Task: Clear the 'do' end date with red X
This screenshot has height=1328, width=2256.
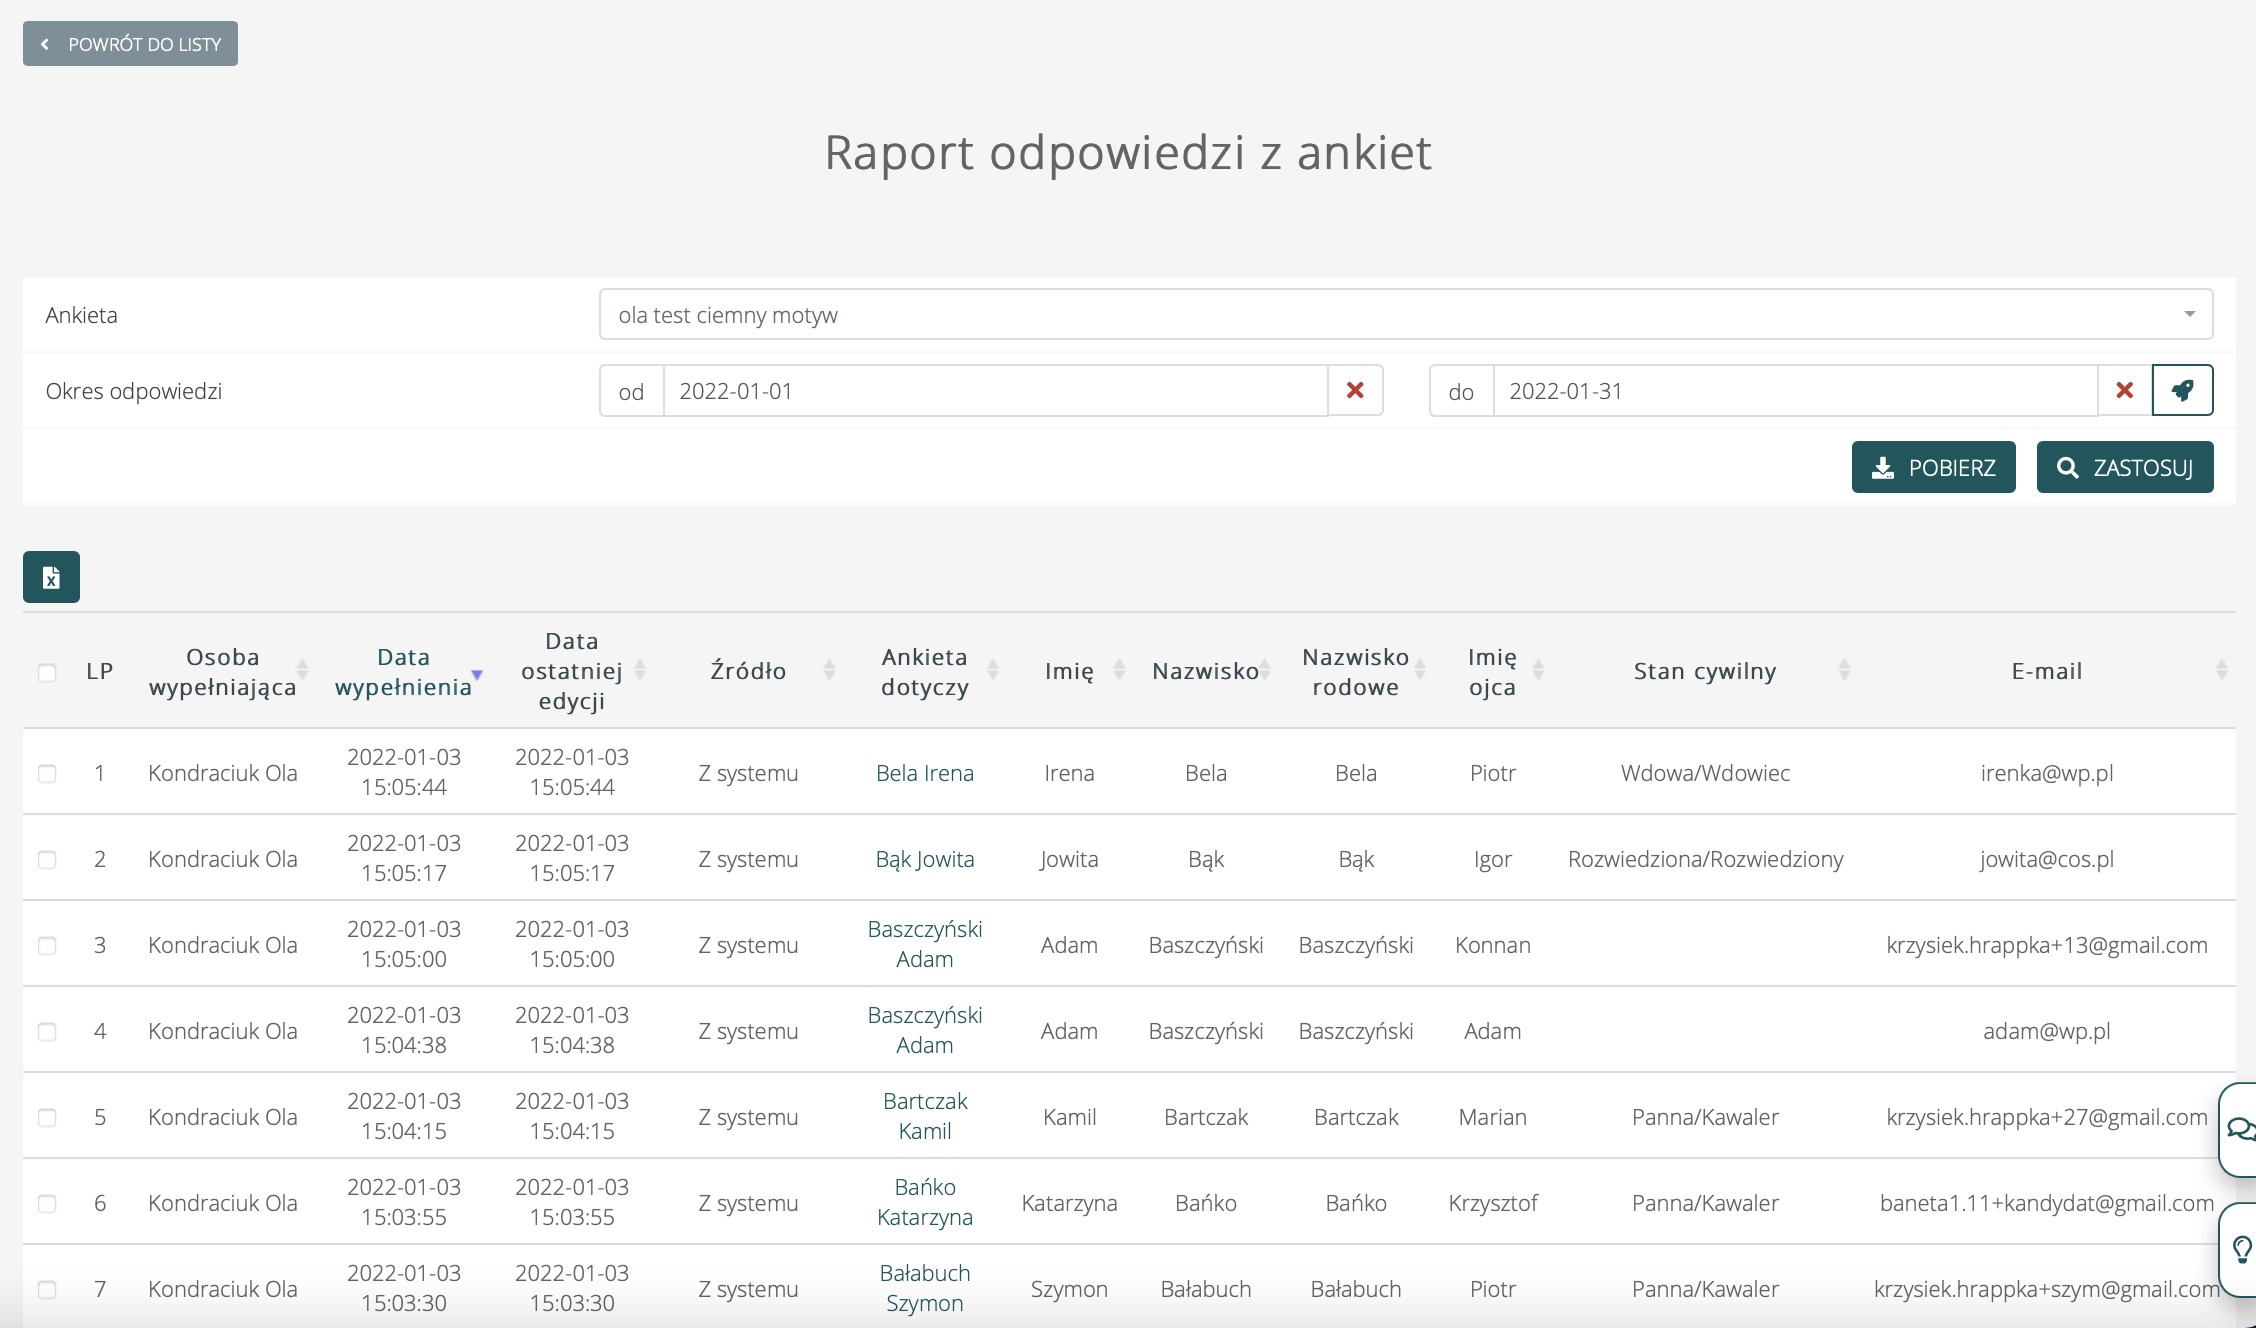Action: 2124,390
